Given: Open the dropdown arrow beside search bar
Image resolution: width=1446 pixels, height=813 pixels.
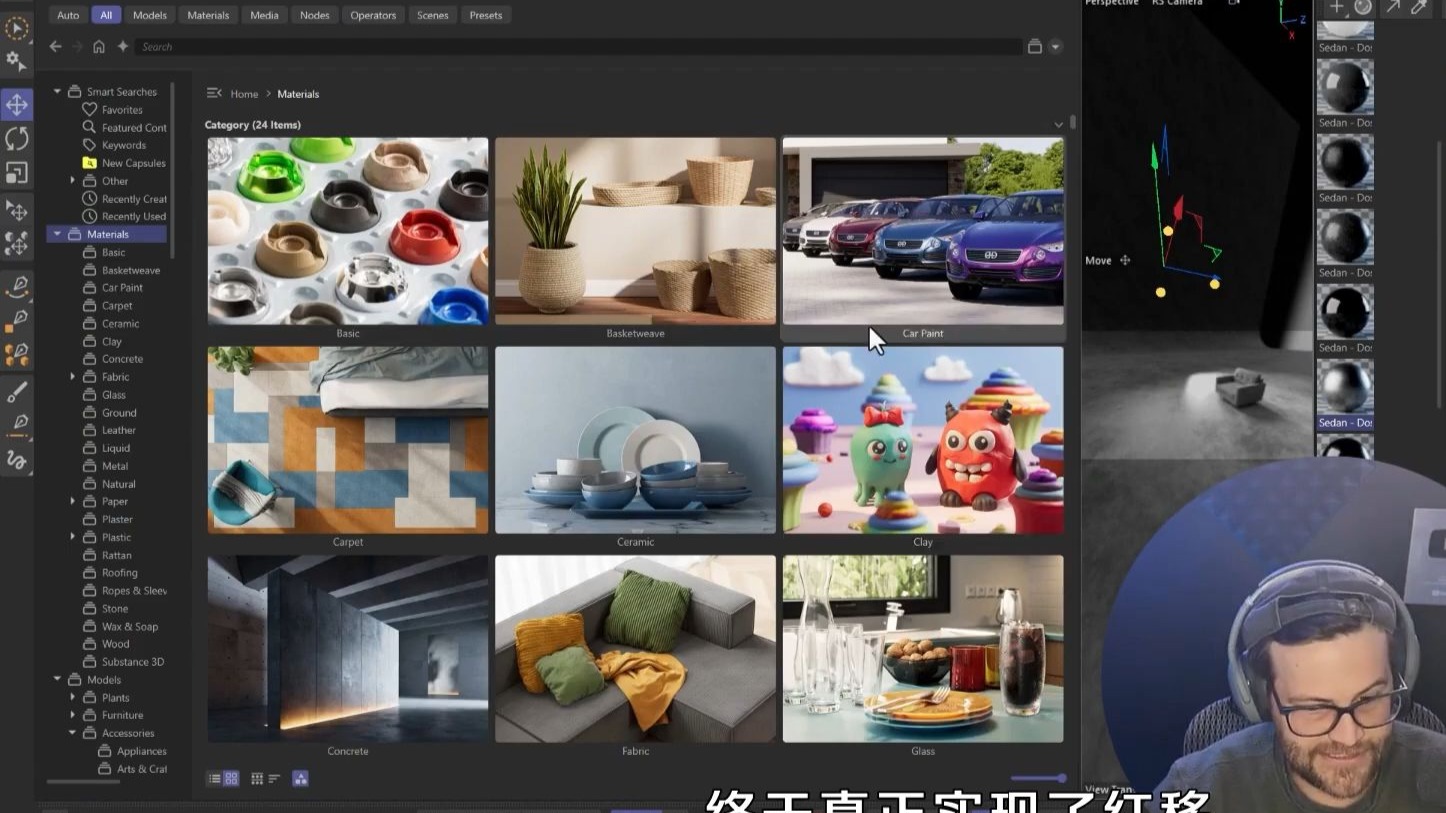Looking at the screenshot, I should [1055, 46].
